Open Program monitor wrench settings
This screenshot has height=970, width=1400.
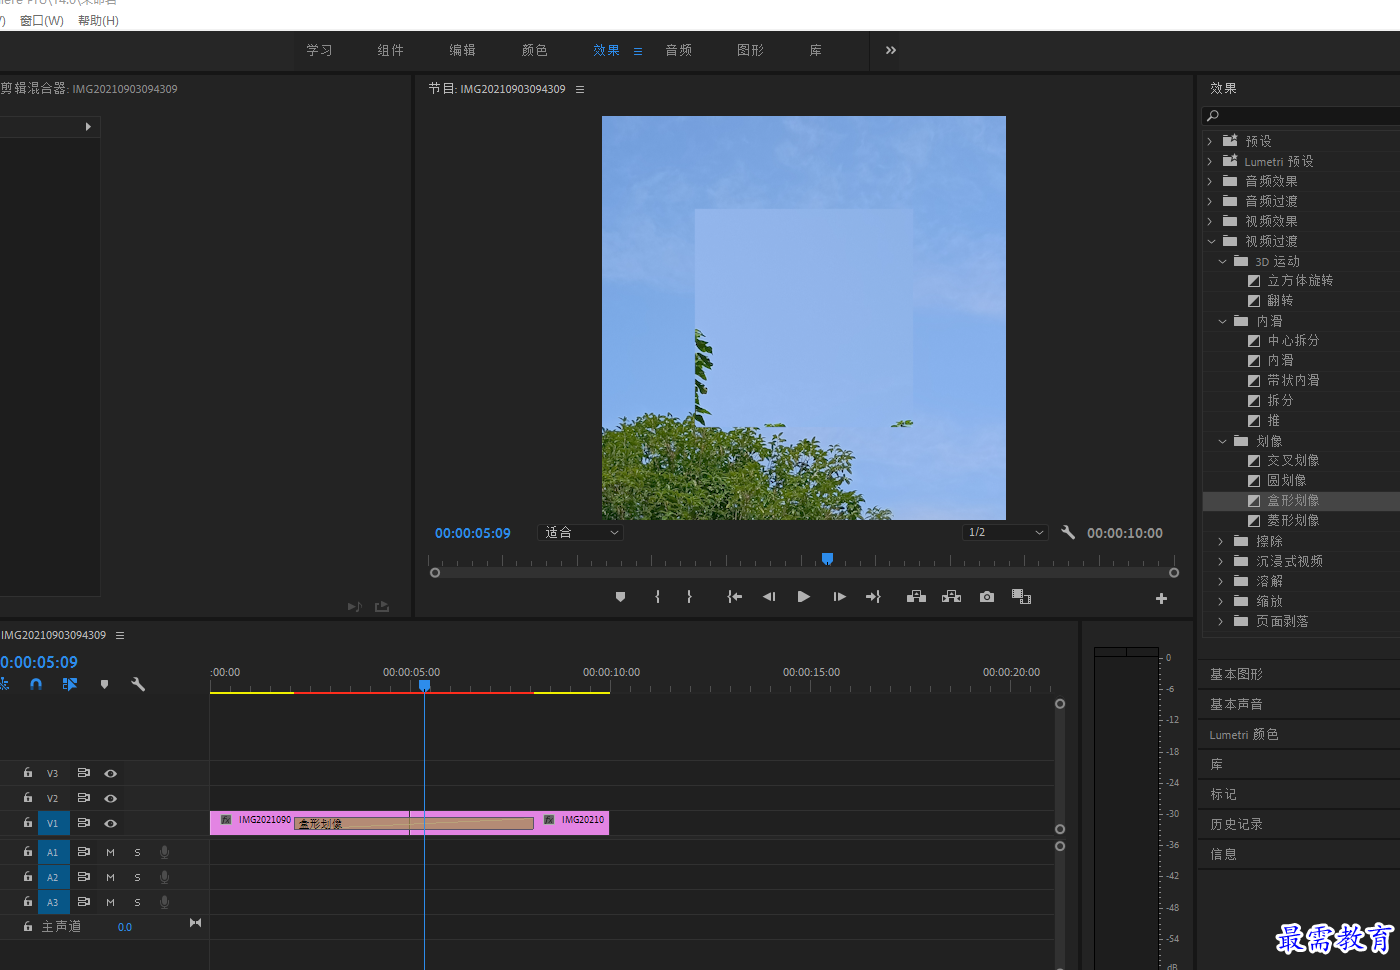tap(1068, 532)
